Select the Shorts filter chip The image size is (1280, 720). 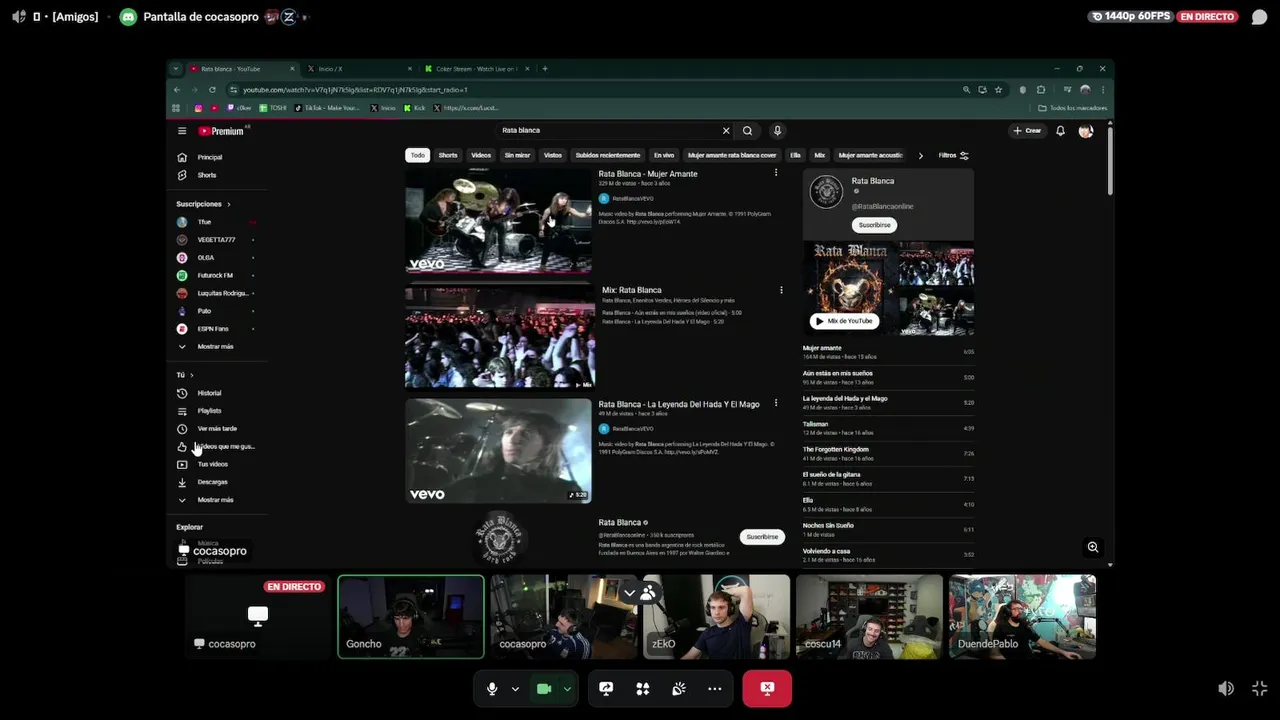click(x=448, y=155)
